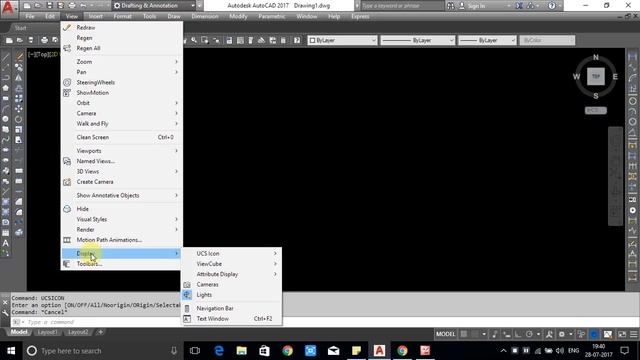
Task: Open Named Views from the View menu
Action: [x=122, y=161]
